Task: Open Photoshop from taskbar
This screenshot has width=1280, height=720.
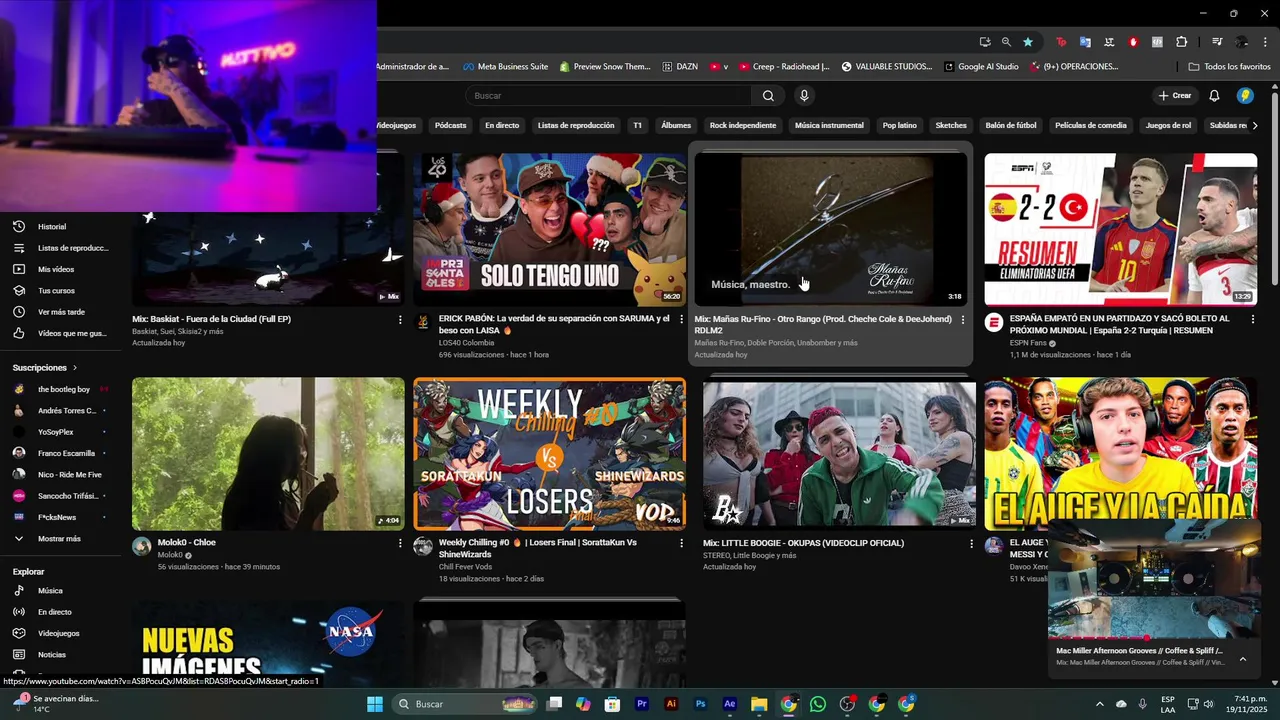Action: pos(700,704)
